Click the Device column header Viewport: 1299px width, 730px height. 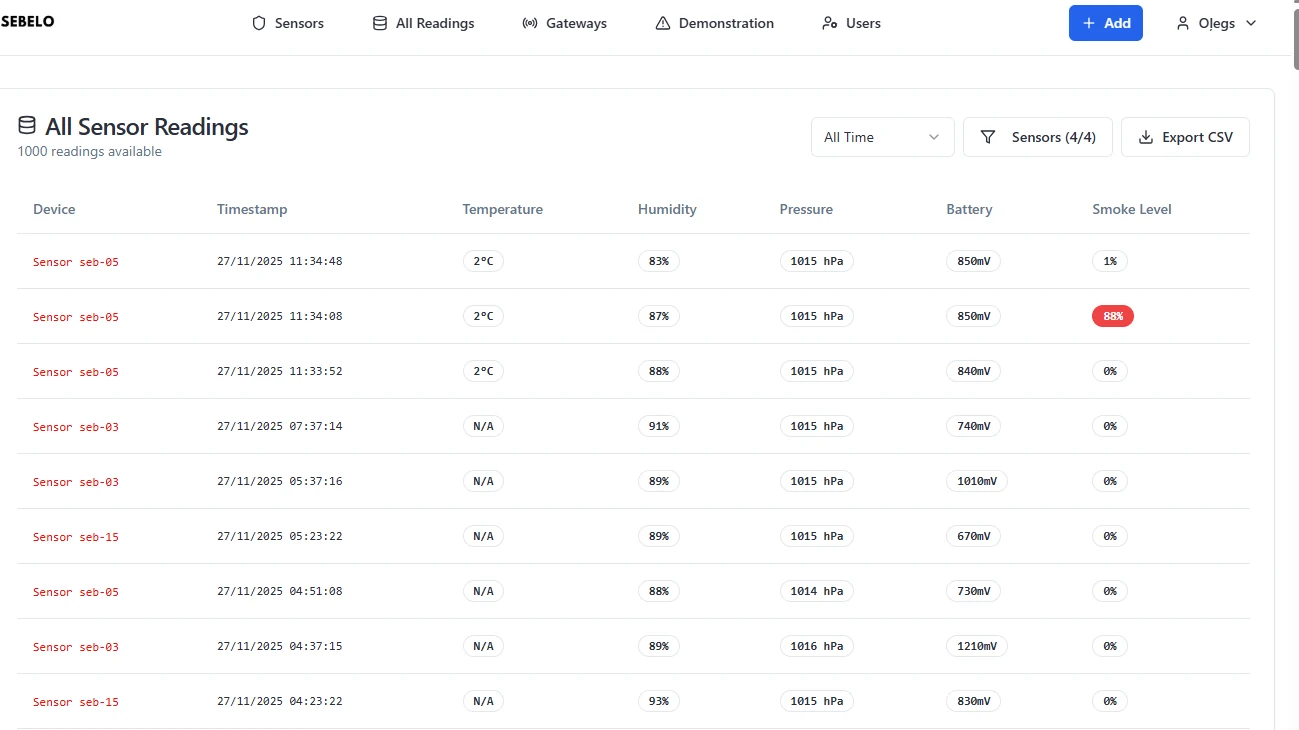pos(54,209)
